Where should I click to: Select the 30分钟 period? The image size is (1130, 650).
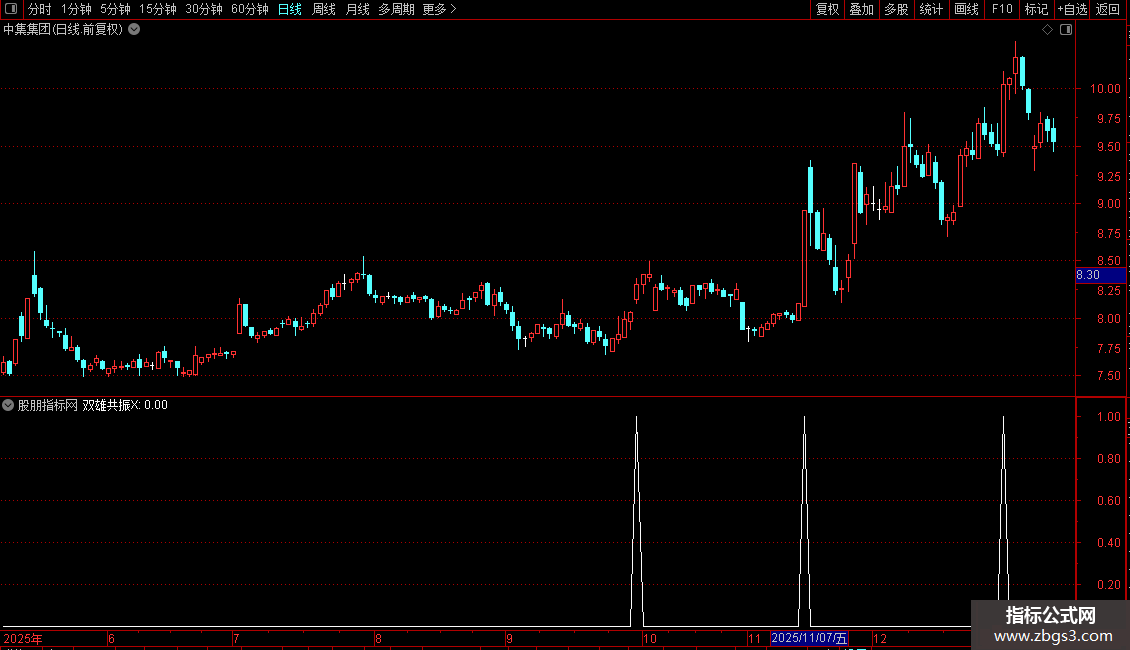pos(203,9)
